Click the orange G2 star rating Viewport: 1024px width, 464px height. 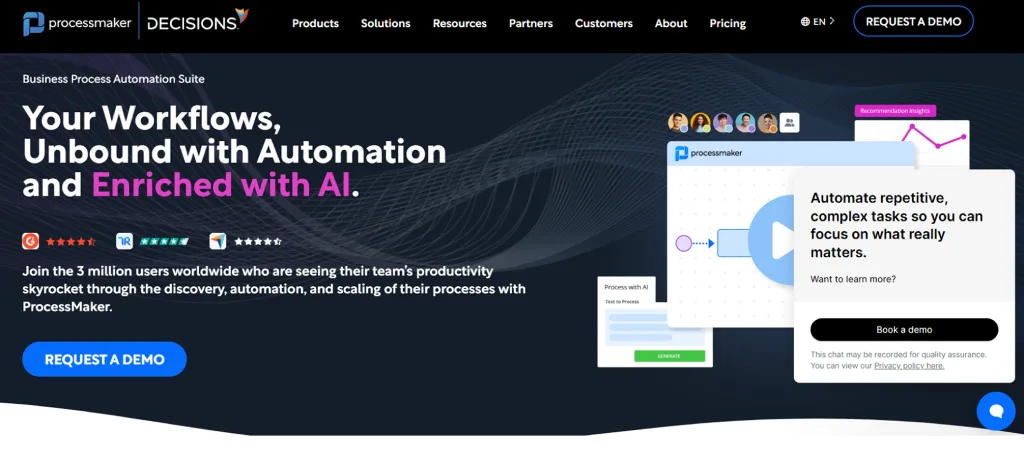(x=71, y=242)
